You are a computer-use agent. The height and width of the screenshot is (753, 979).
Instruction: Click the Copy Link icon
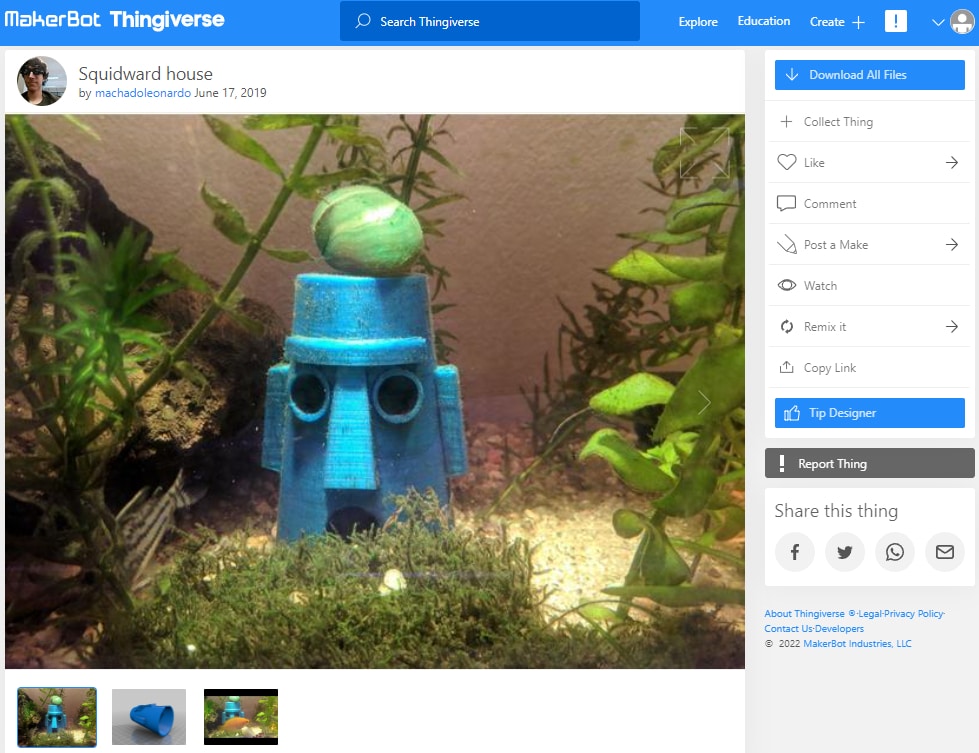pos(787,367)
